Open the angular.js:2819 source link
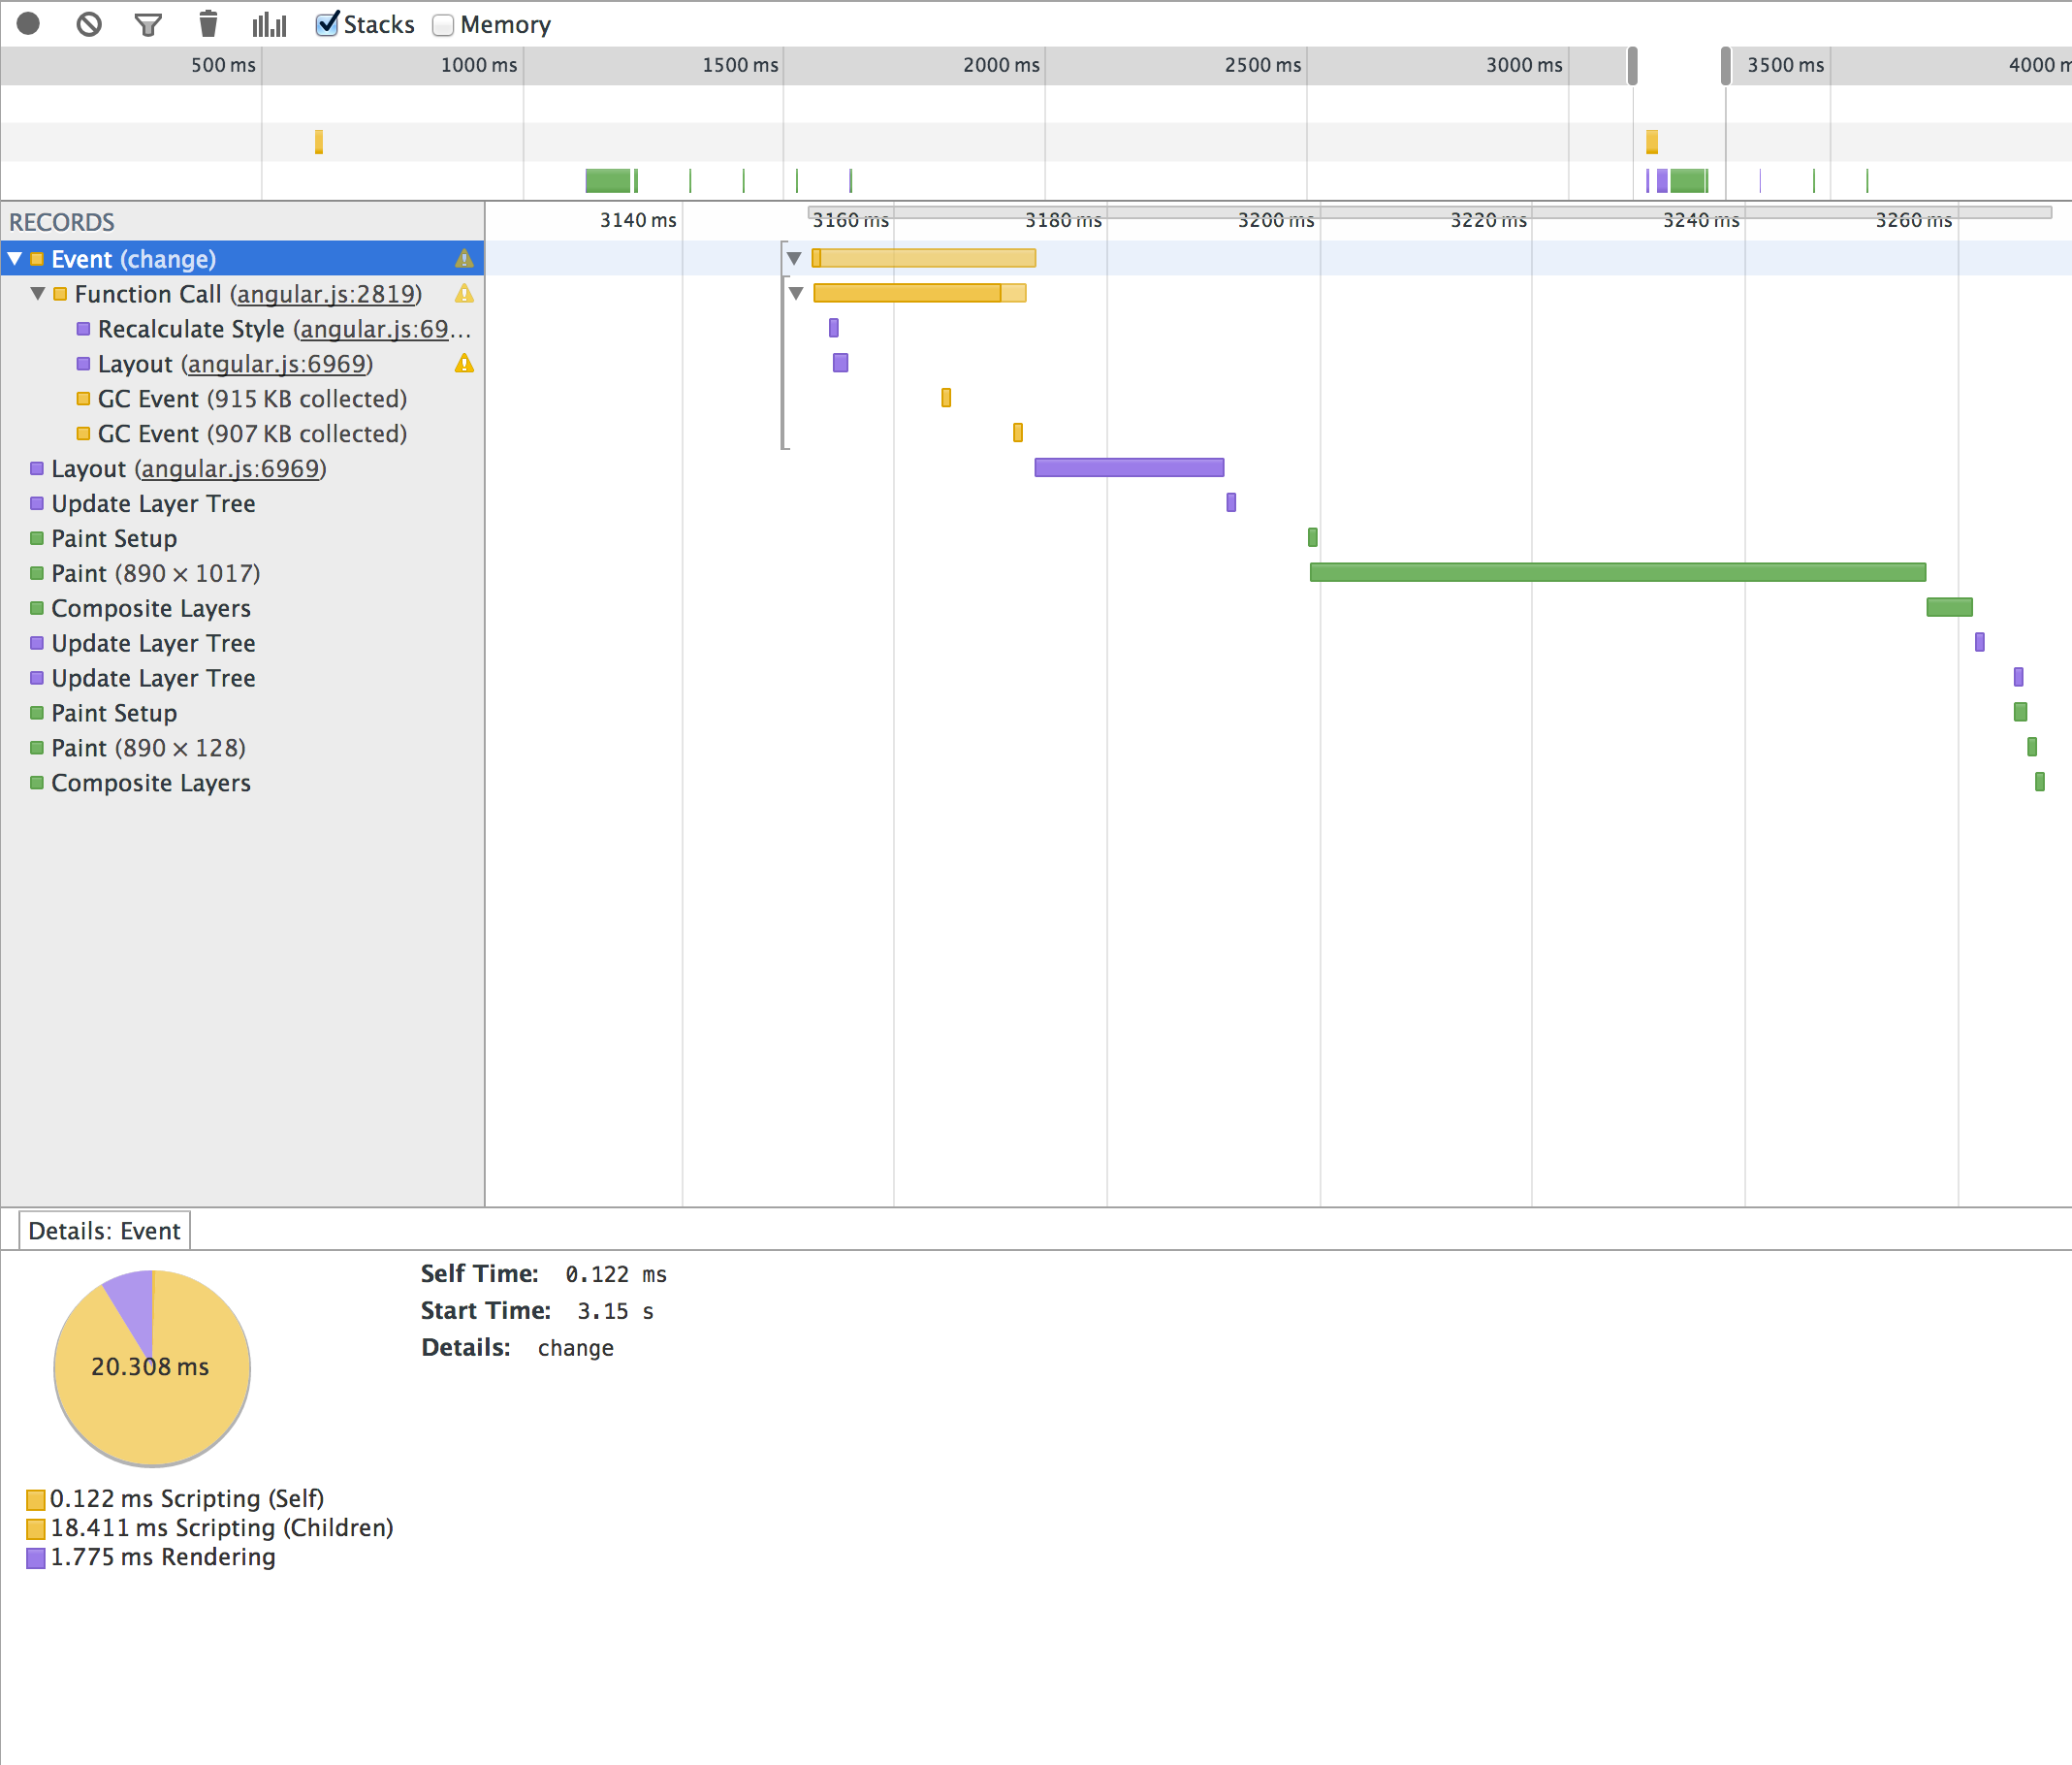The width and height of the screenshot is (2072, 1765). click(x=326, y=294)
